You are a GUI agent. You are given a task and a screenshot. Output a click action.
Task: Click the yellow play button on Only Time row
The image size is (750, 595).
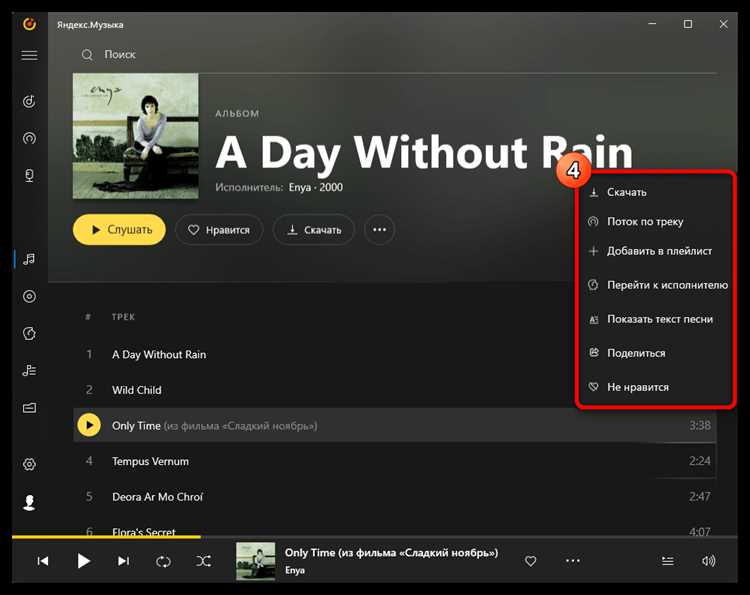(89, 425)
